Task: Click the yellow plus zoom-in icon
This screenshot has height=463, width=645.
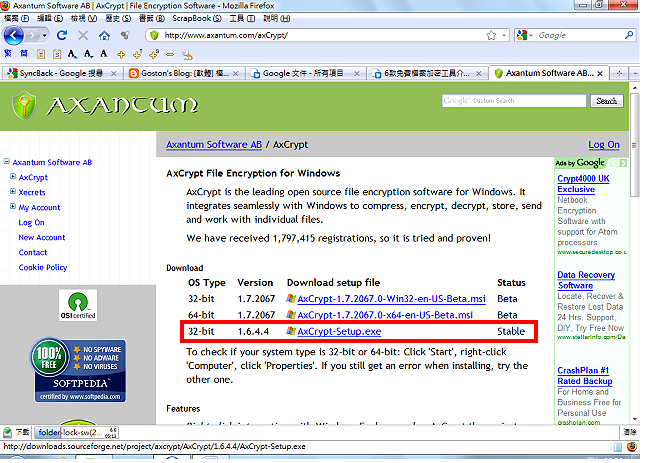Action: pyautogui.click(x=121, y=54)
